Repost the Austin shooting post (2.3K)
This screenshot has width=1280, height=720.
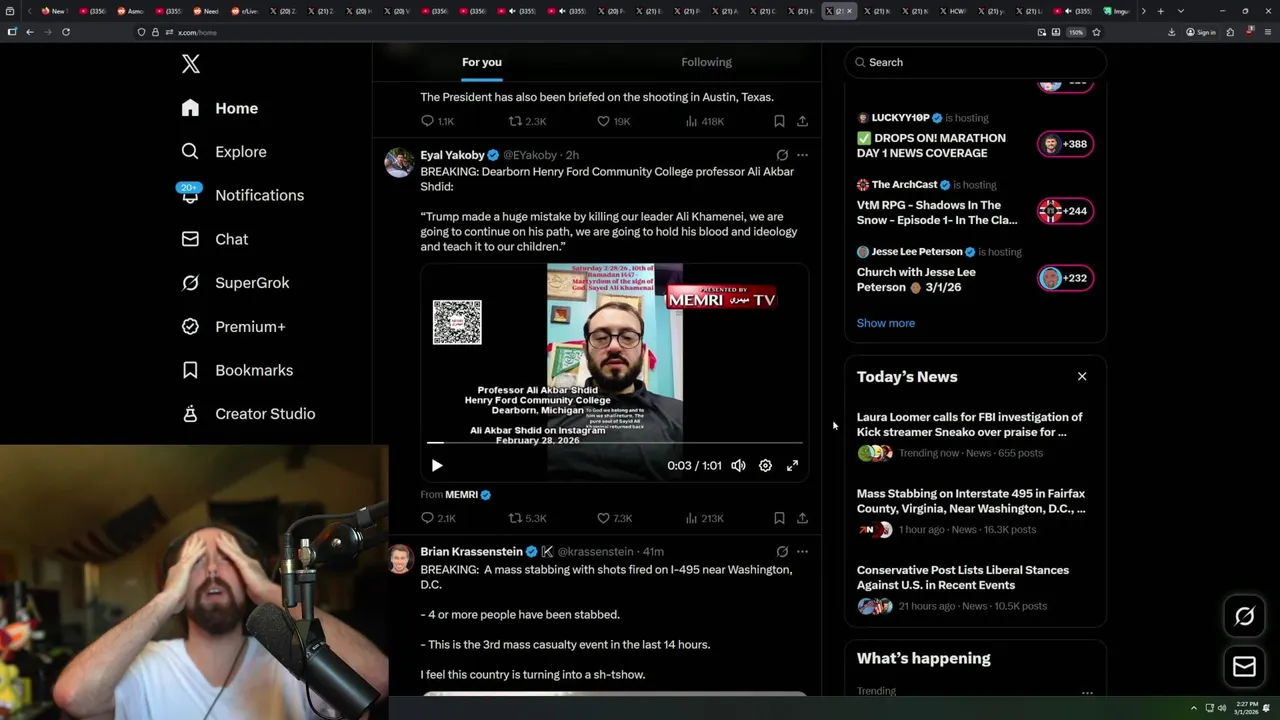click(x=527, y=121)
